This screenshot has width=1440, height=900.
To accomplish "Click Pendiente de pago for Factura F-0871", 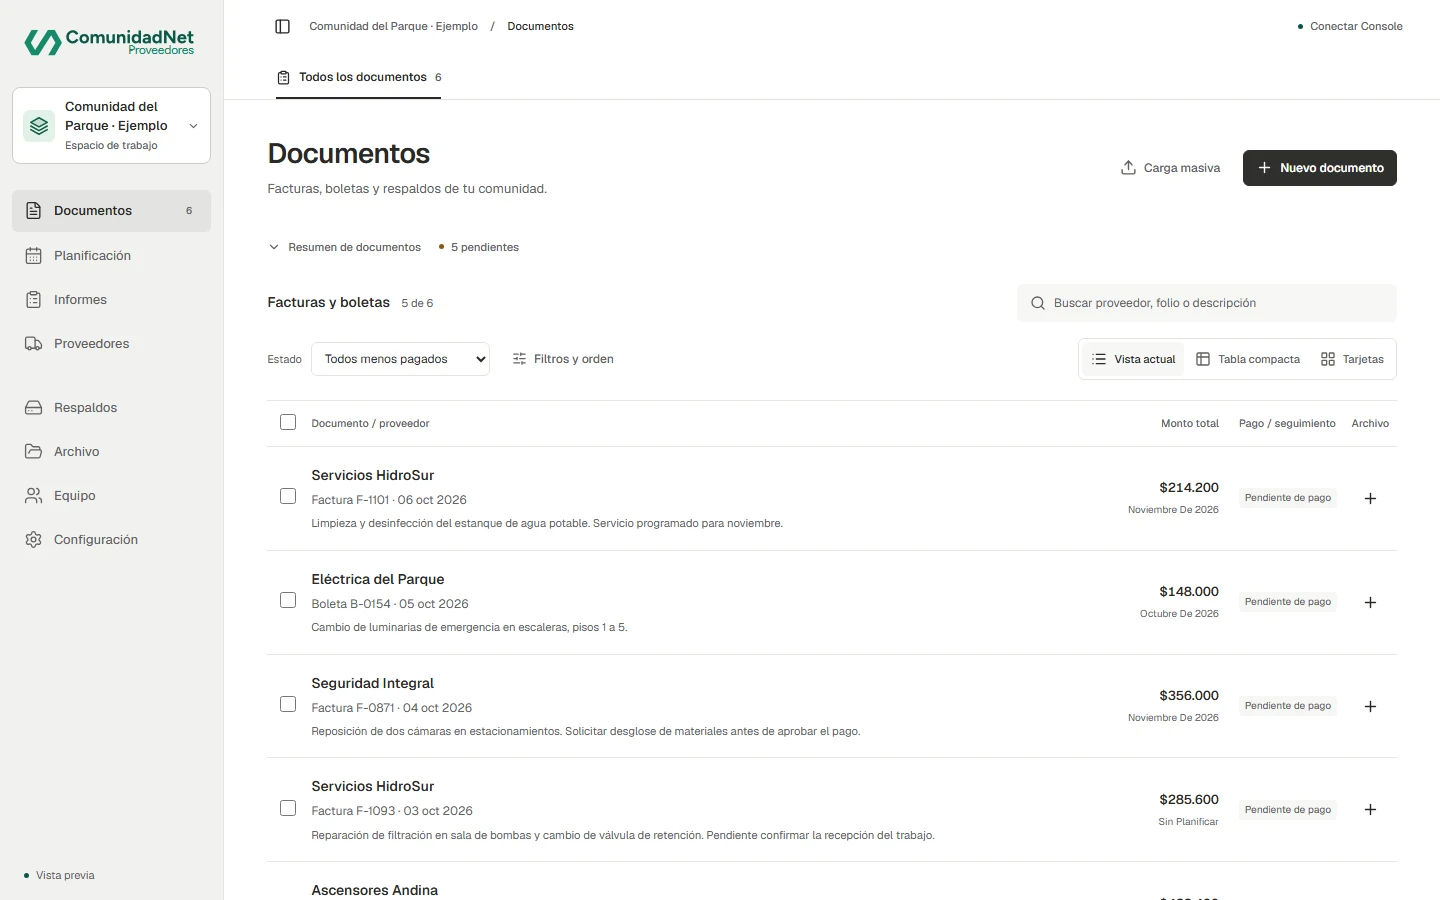I will [x=1288, y=706].
